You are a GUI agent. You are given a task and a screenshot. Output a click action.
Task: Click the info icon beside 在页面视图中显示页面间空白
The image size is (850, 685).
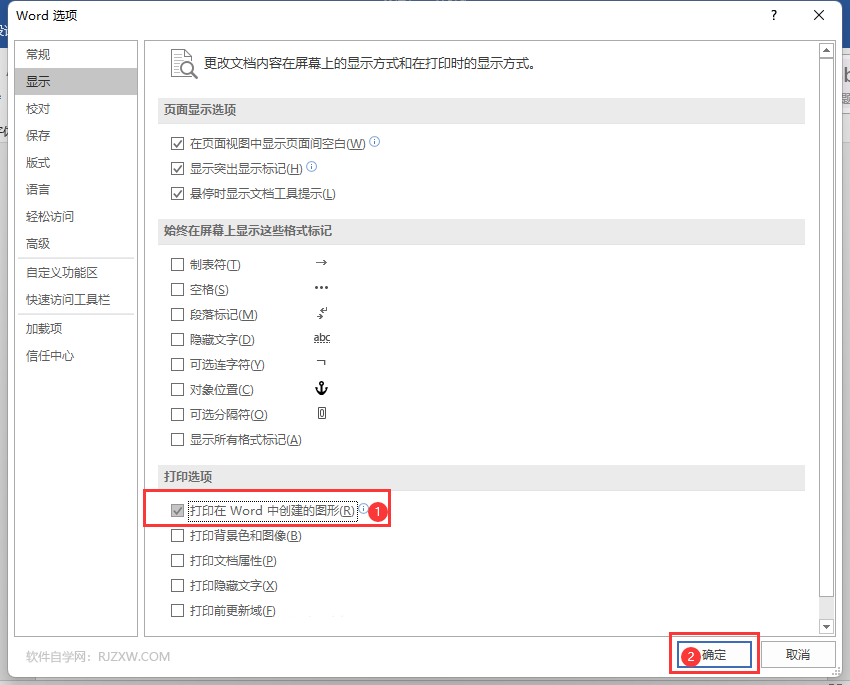(374, 141)
